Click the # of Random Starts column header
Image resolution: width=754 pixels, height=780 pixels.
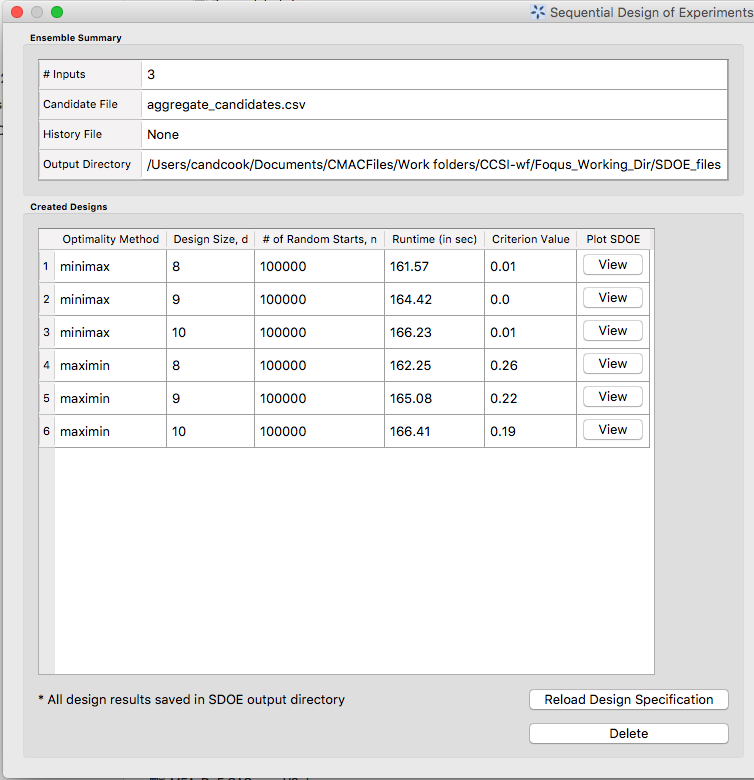(319, 239)
